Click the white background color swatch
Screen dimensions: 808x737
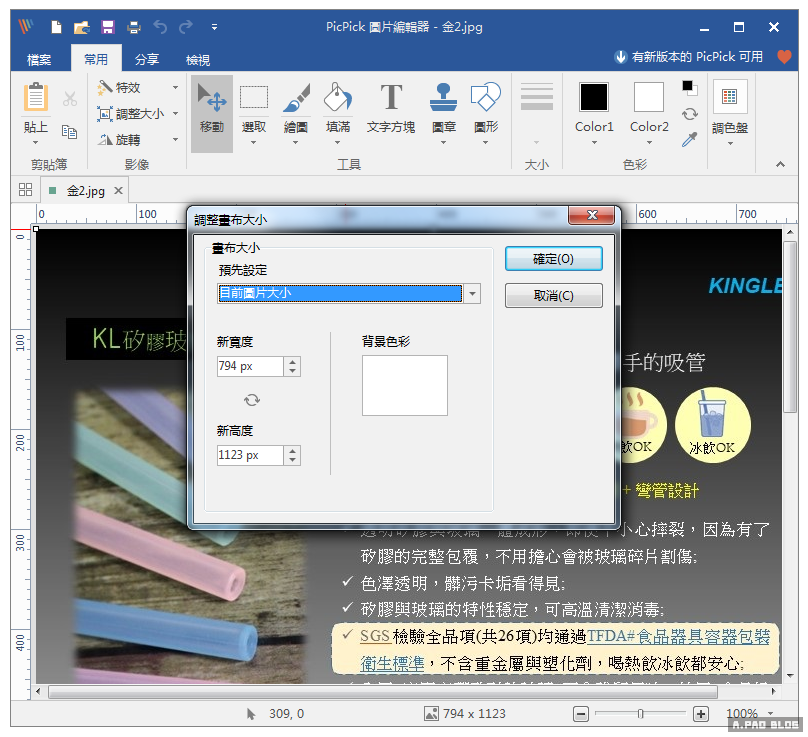click(404, 385)
